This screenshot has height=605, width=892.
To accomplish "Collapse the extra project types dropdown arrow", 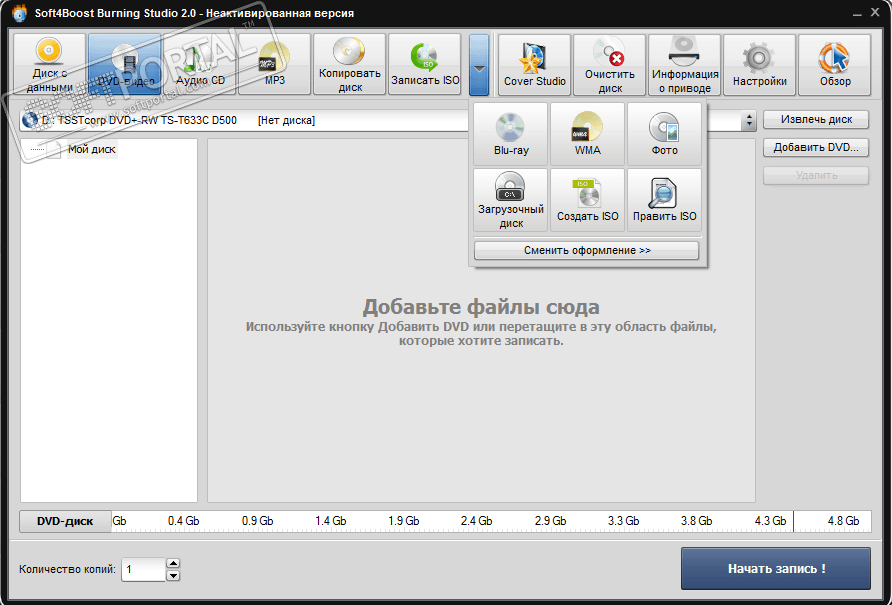I will click(x=479, y=65).
